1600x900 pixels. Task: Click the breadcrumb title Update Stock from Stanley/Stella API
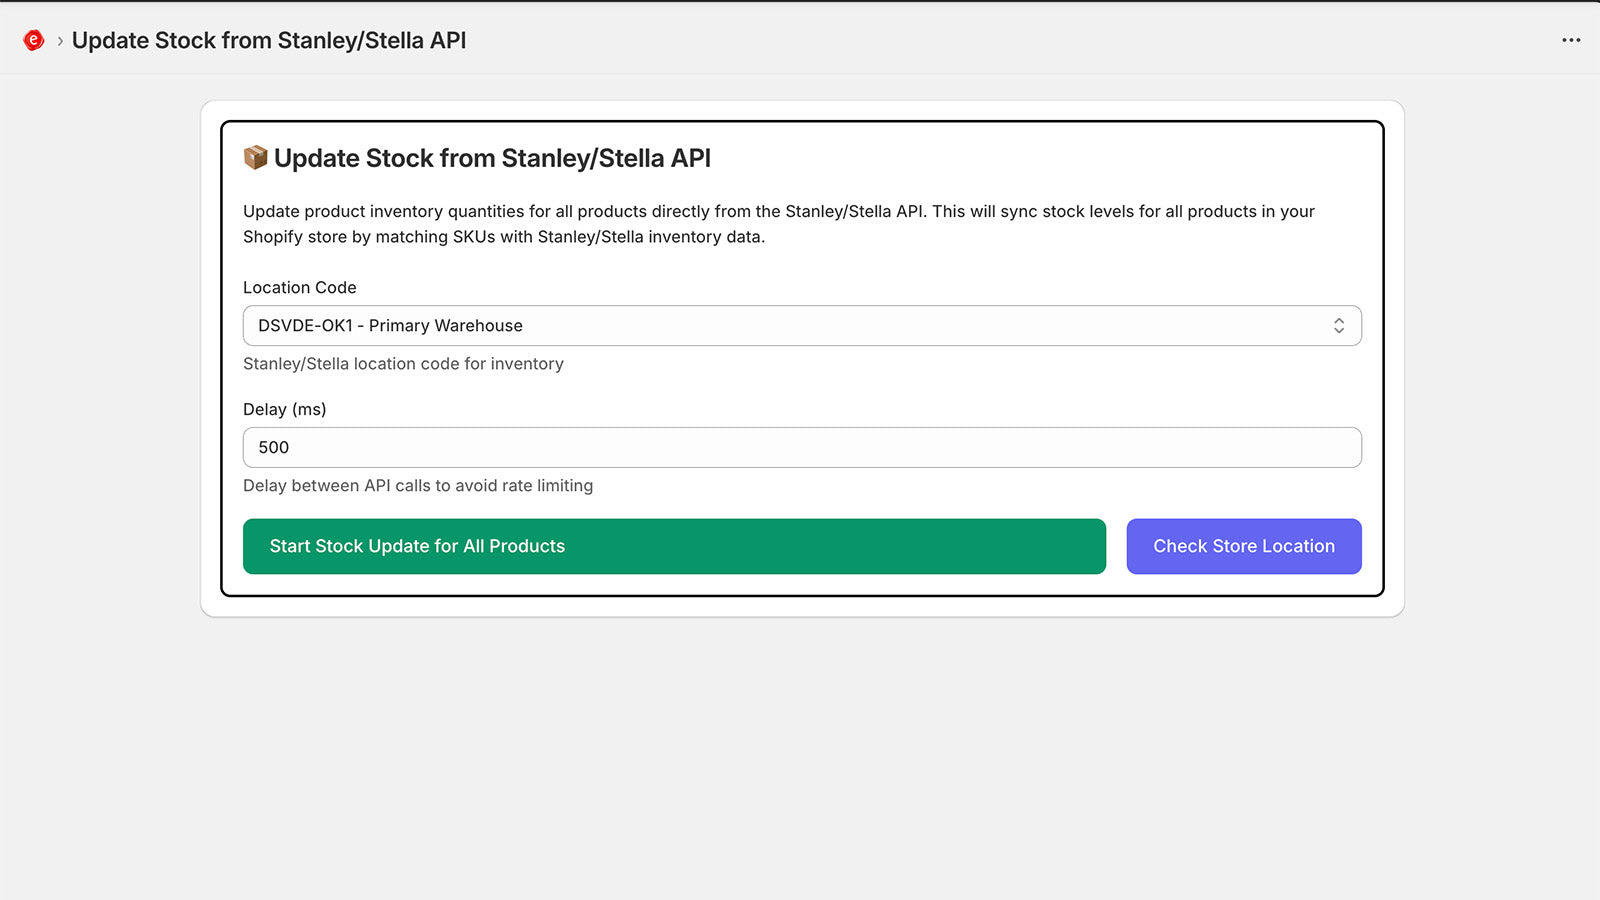(269, 40)
